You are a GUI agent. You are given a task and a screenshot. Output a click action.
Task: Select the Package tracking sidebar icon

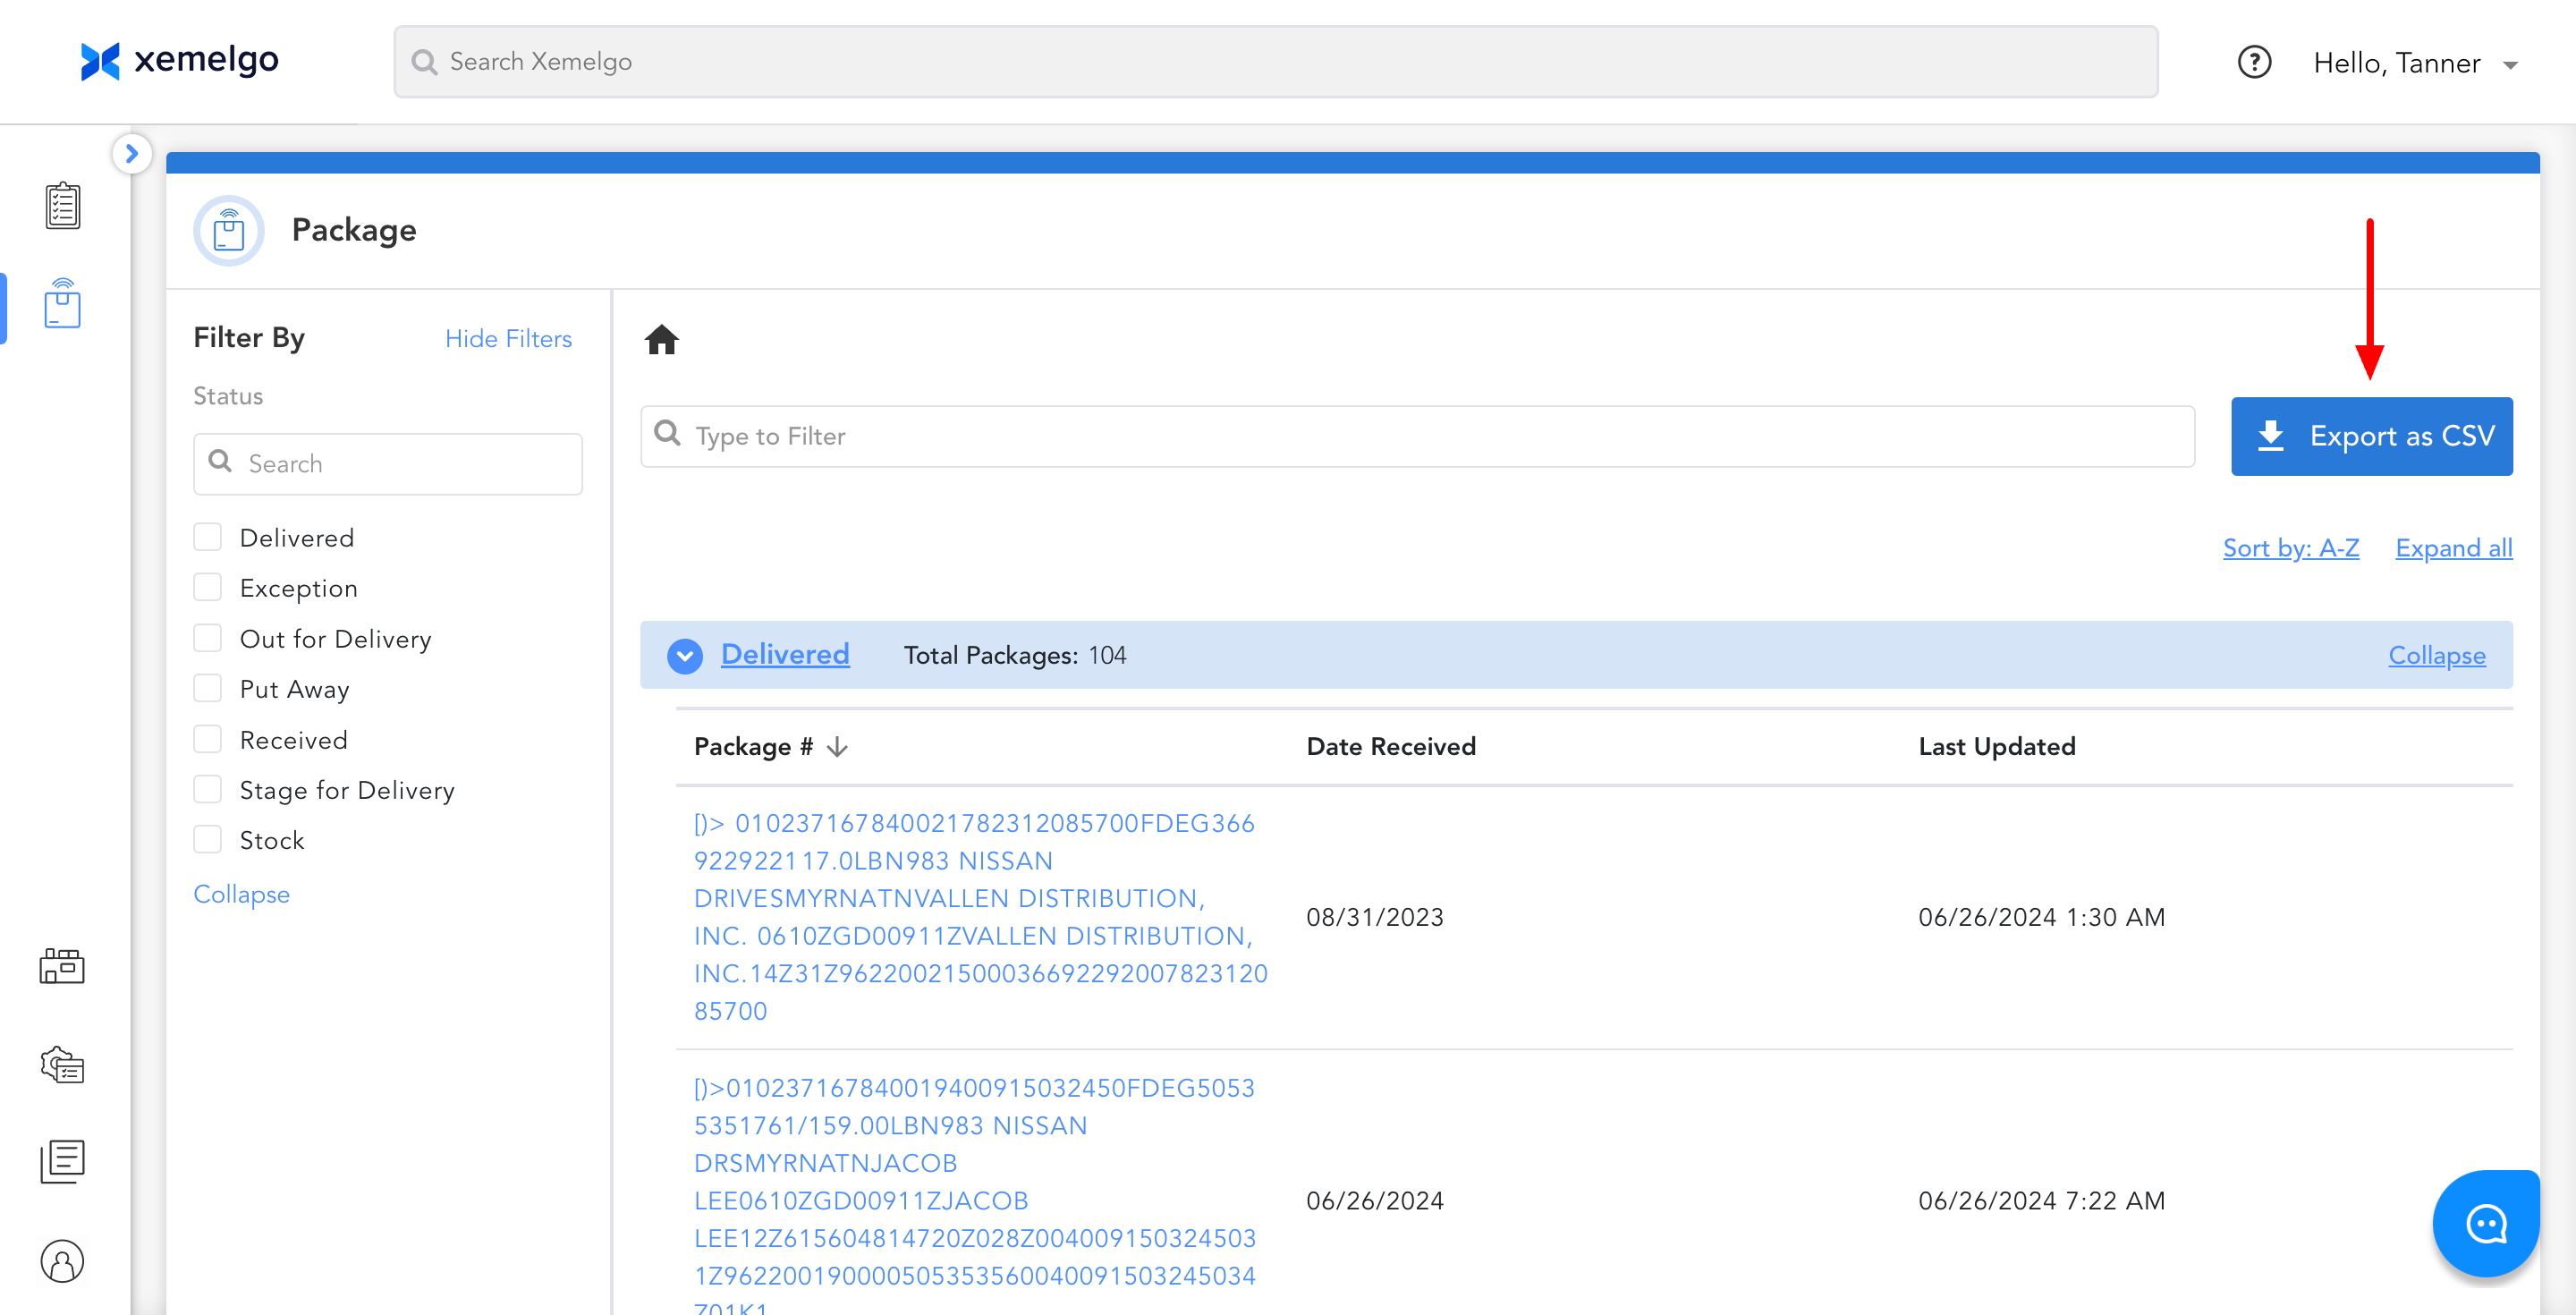[62, 303]
